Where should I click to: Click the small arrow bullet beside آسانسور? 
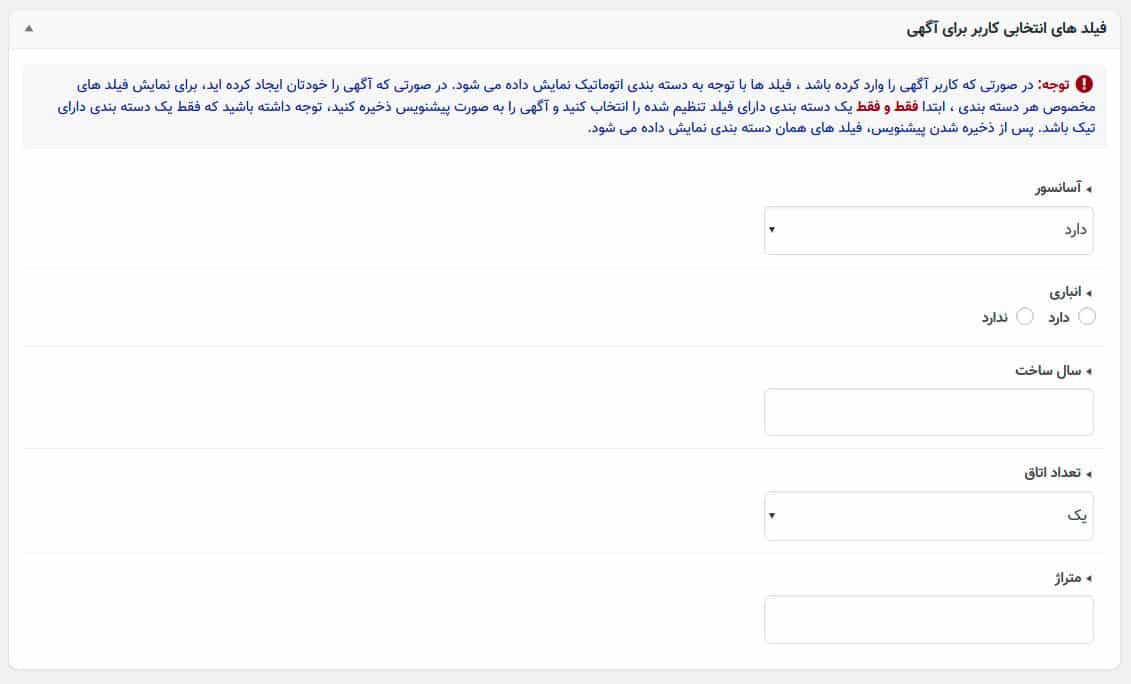[1089, 189]
